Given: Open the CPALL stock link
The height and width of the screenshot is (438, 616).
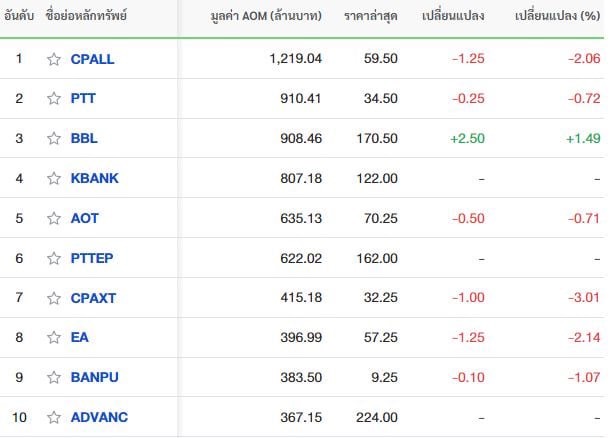Looking at the screenshot, I should (92, 59).
